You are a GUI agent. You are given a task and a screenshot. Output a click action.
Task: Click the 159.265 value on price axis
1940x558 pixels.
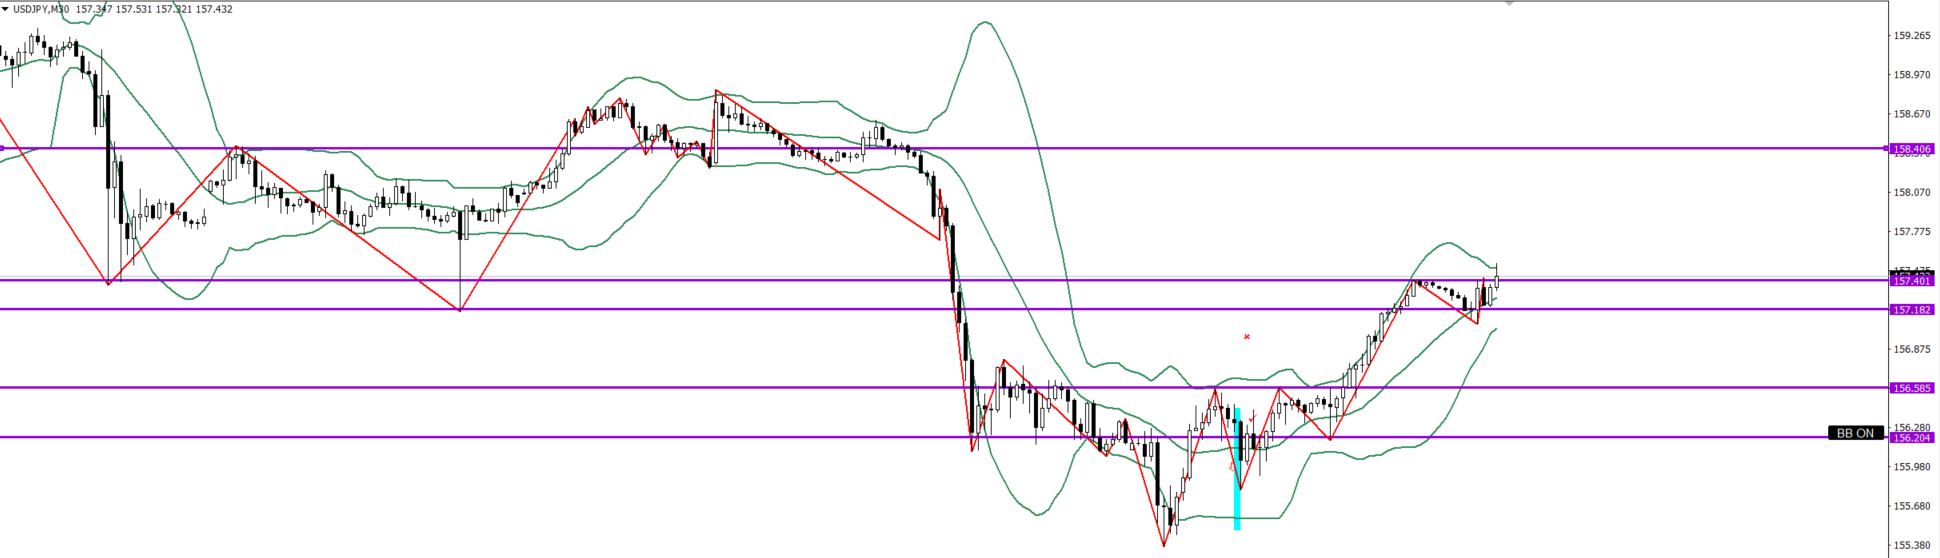pos(1912,36)
